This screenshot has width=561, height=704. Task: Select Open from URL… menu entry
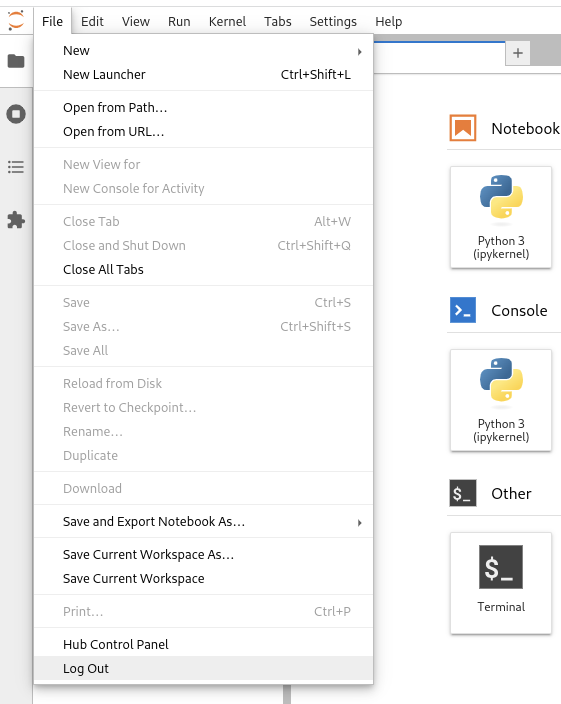point(203,132)
